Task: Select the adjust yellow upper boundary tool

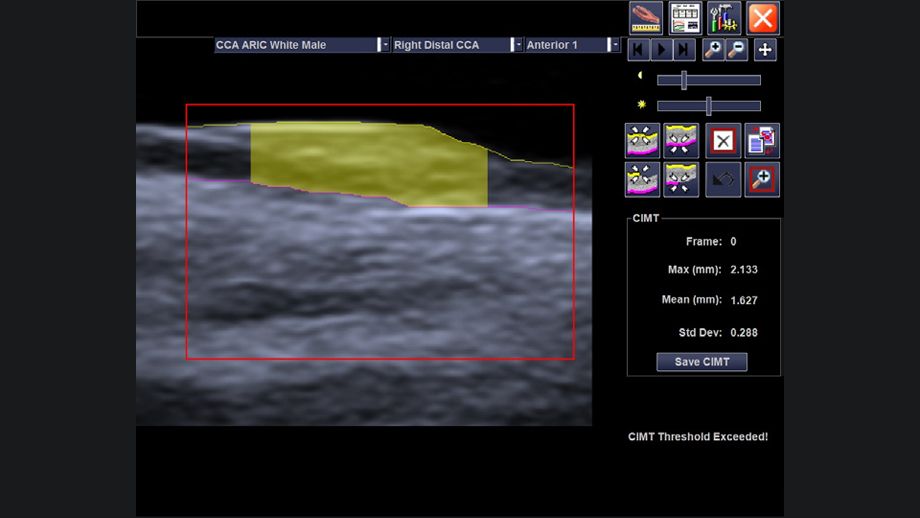Action: pos(642,141)
